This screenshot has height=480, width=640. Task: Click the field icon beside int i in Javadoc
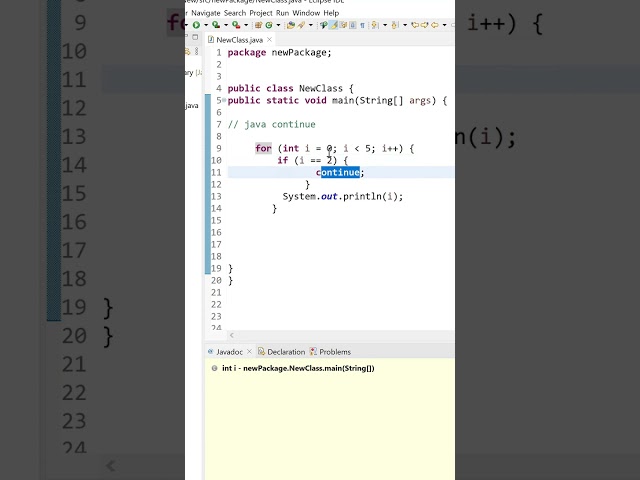(x=214, y=368)
